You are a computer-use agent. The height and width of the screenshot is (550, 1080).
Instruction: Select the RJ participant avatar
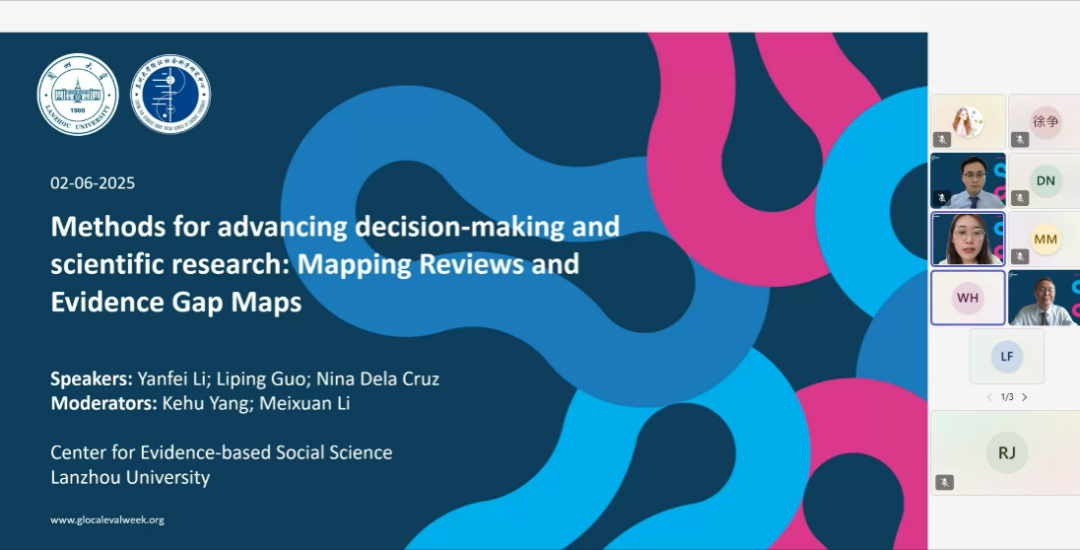click(x=1006, y=453)
